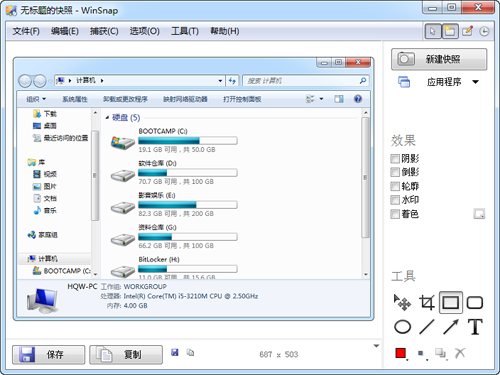This screenshot has height=375, width=500.
Task: Click the BOOTCAMP (C:) usage bar
Action: coord(188,141)
